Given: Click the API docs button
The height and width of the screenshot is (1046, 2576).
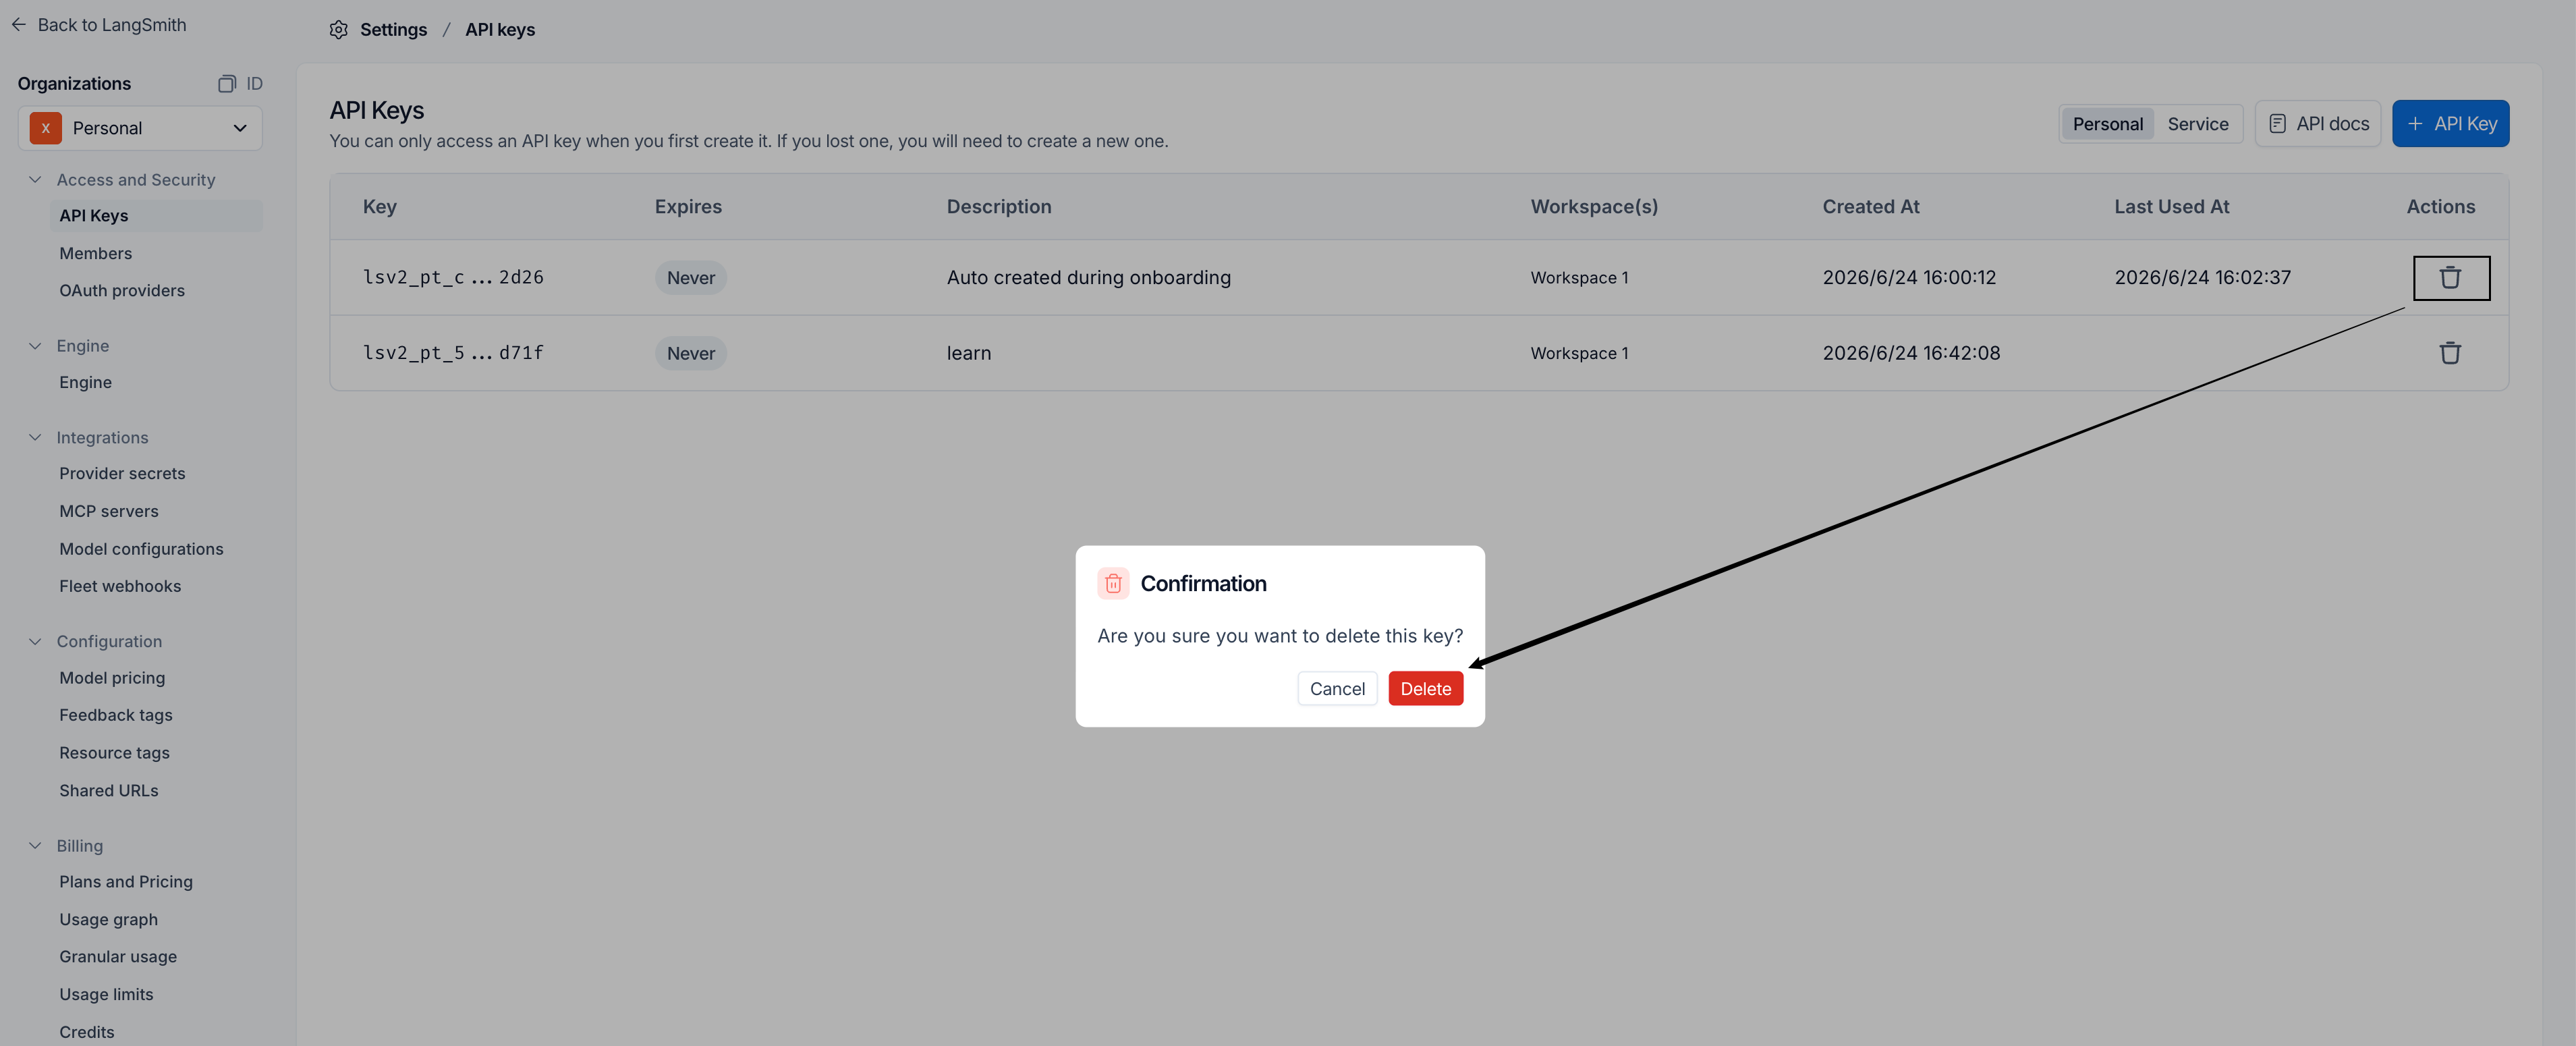Looking at the screenshot, I should [x=2317, y=124].
